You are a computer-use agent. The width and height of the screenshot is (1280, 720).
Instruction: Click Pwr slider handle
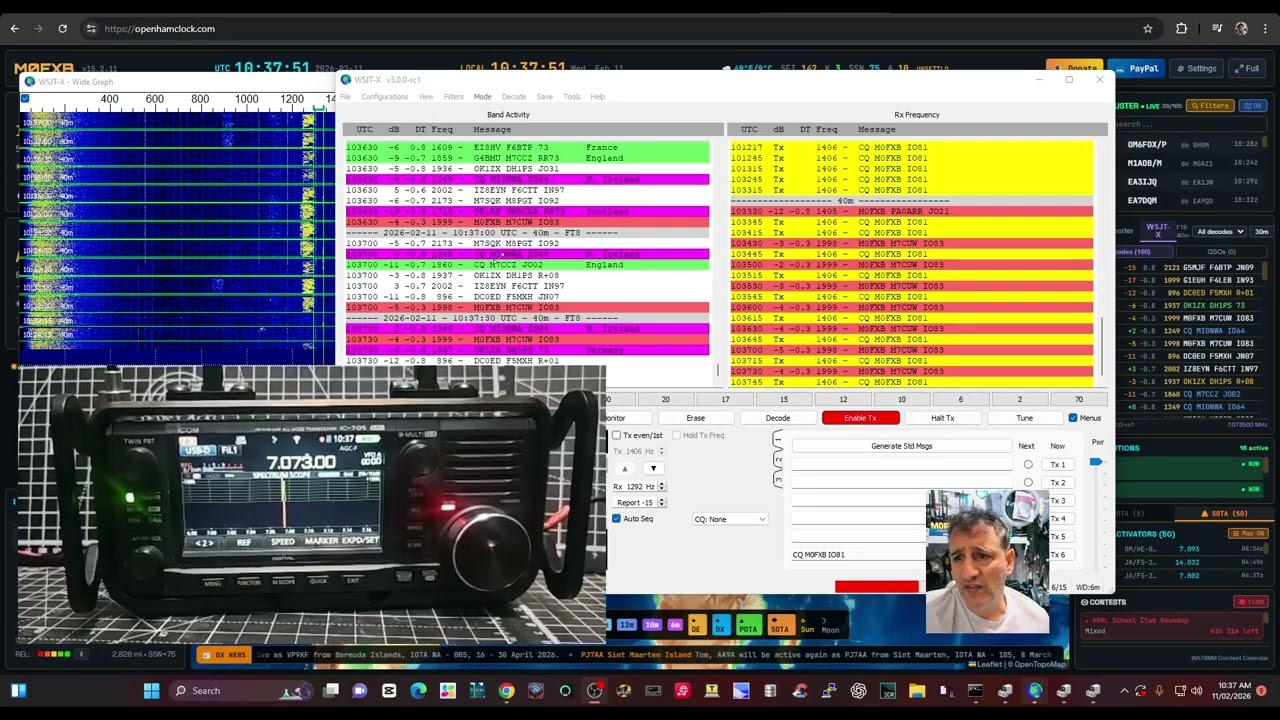coord(1096,462)
